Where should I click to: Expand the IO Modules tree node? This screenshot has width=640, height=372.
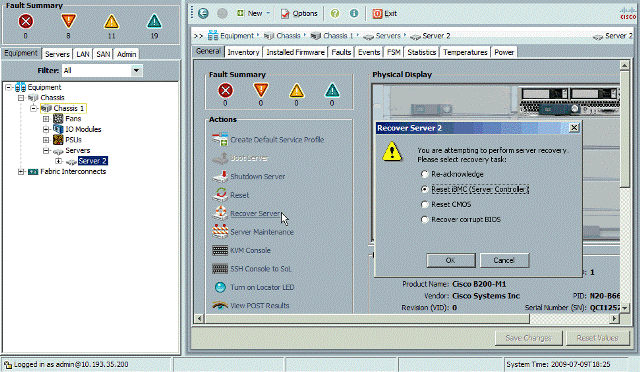click(46, 129)
